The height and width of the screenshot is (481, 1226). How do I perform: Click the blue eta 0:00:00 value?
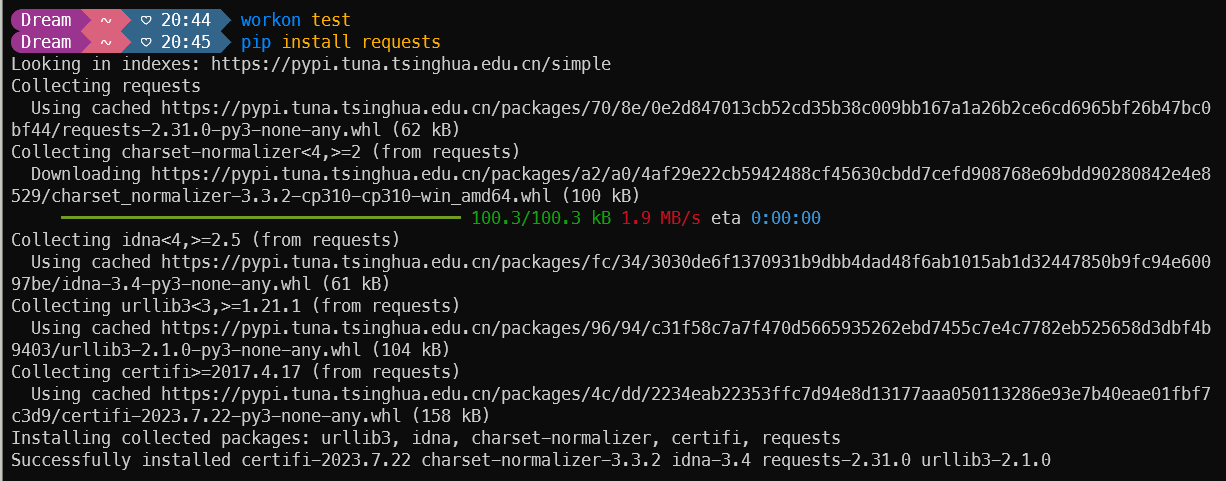(x=785, y=218)
